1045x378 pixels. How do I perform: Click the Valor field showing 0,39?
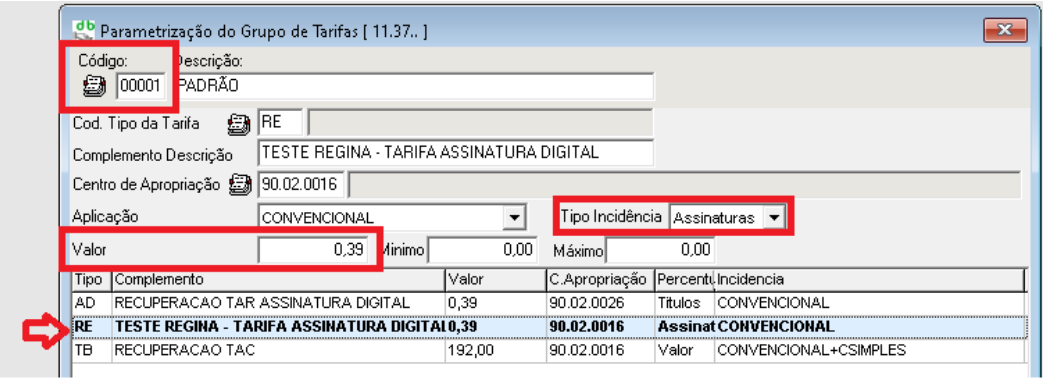pyautogui.click(x=313, y=250)
